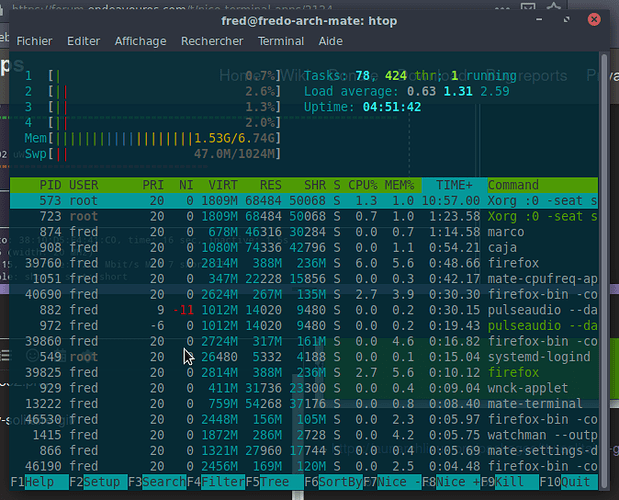
Task: Click the F9 Kill button
Action: pyautogui.click(x=510, y=482)
